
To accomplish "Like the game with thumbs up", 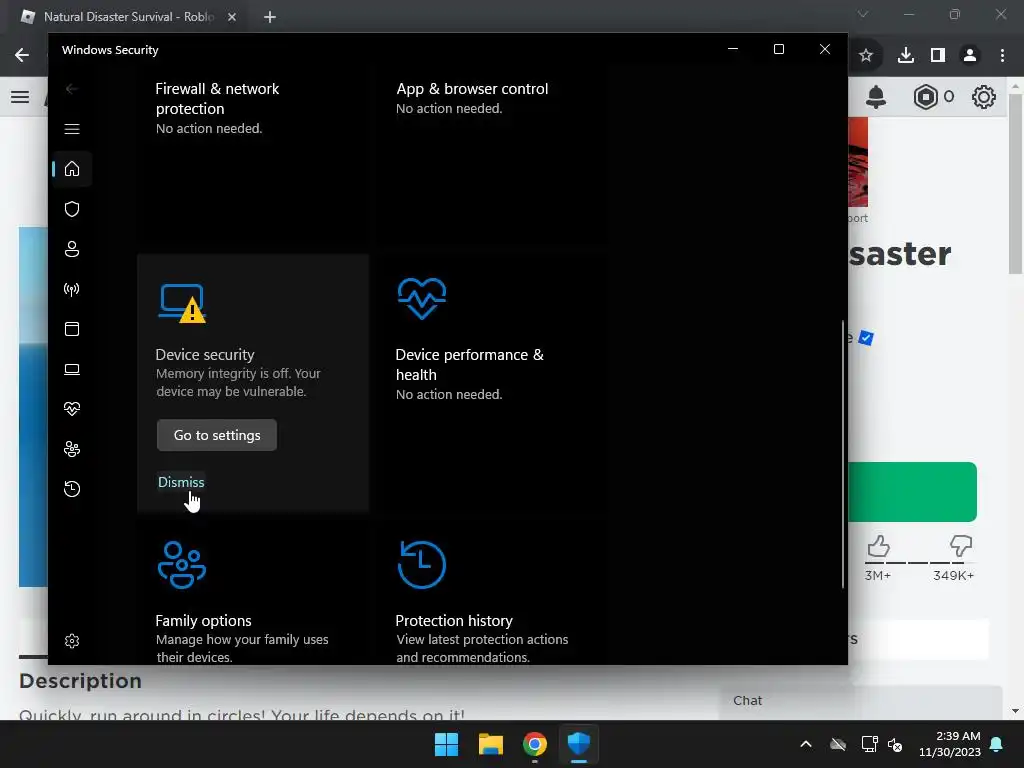I will [x=878, y=546].
